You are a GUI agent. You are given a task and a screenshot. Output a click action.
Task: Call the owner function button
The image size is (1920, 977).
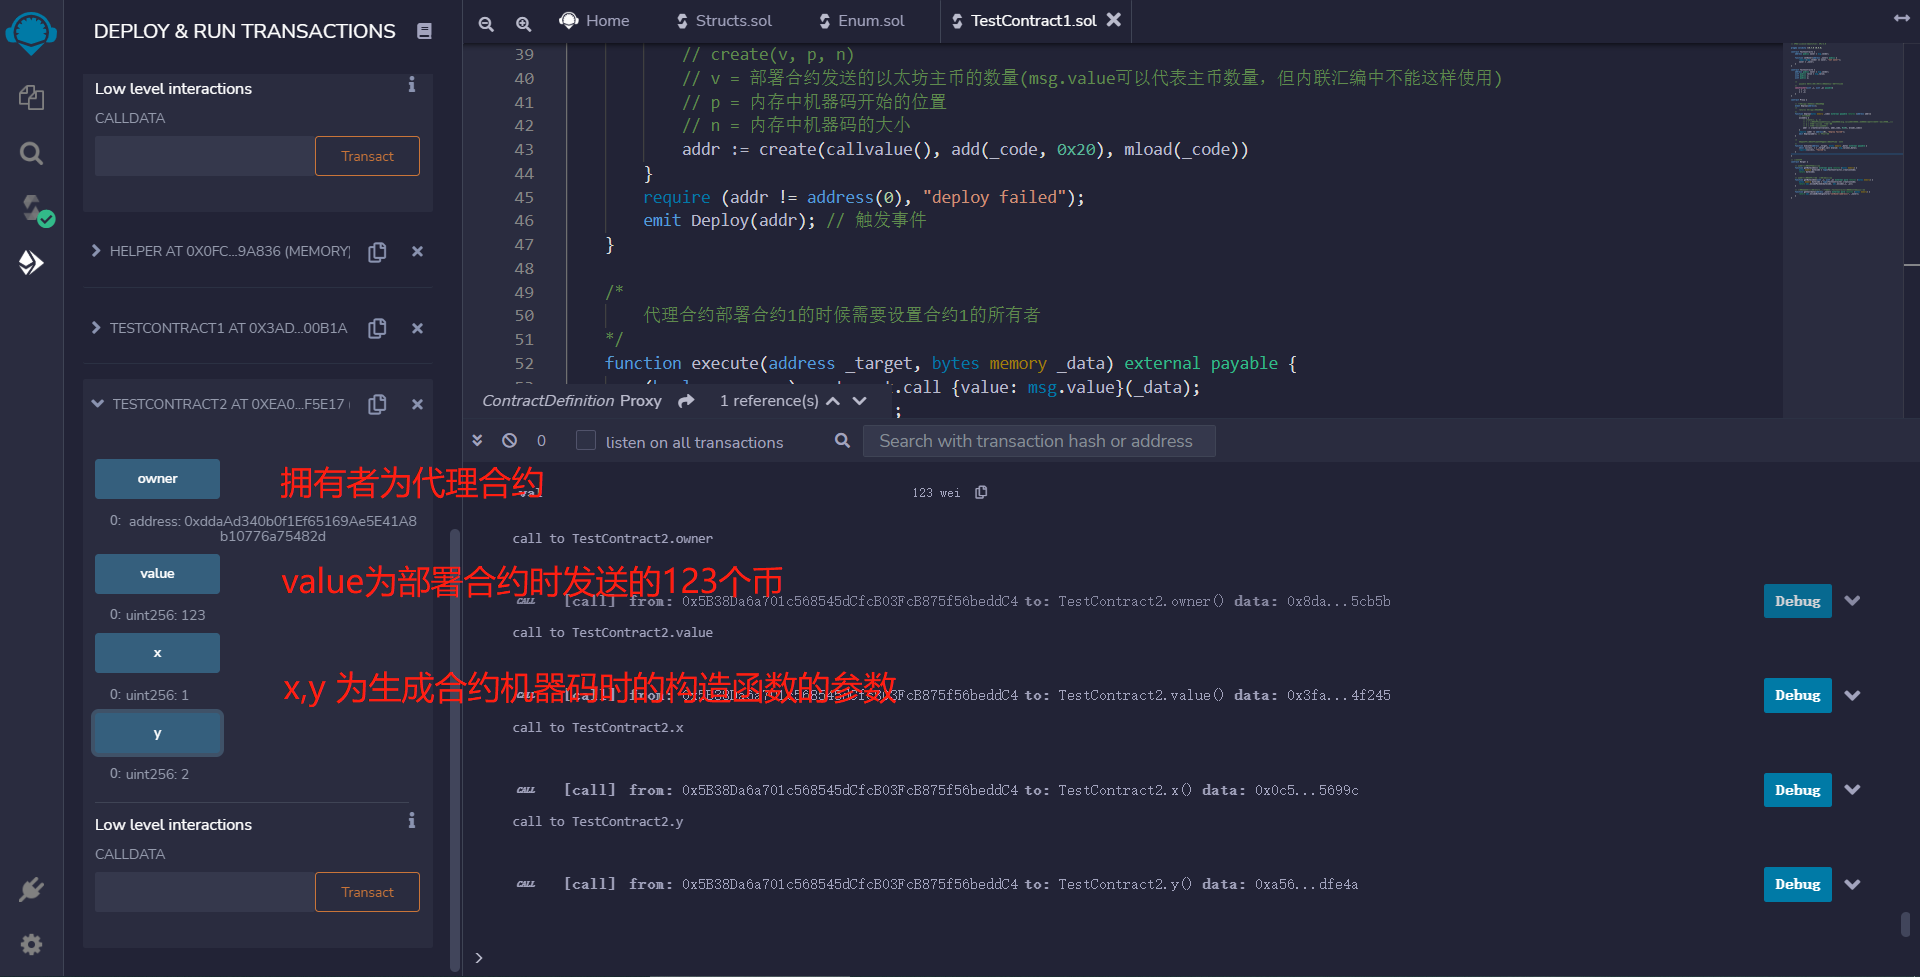(157, 479)
